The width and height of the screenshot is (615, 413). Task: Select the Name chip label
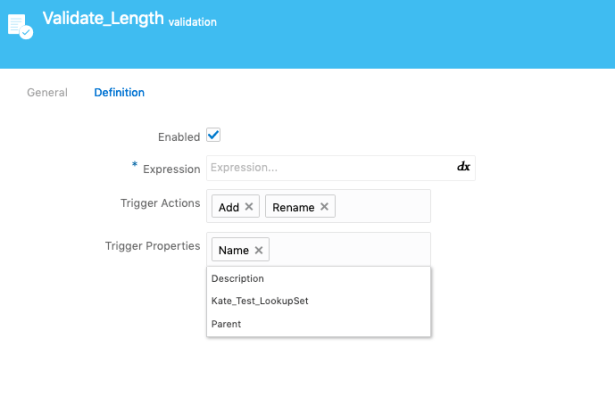click(x=233, y=250)
